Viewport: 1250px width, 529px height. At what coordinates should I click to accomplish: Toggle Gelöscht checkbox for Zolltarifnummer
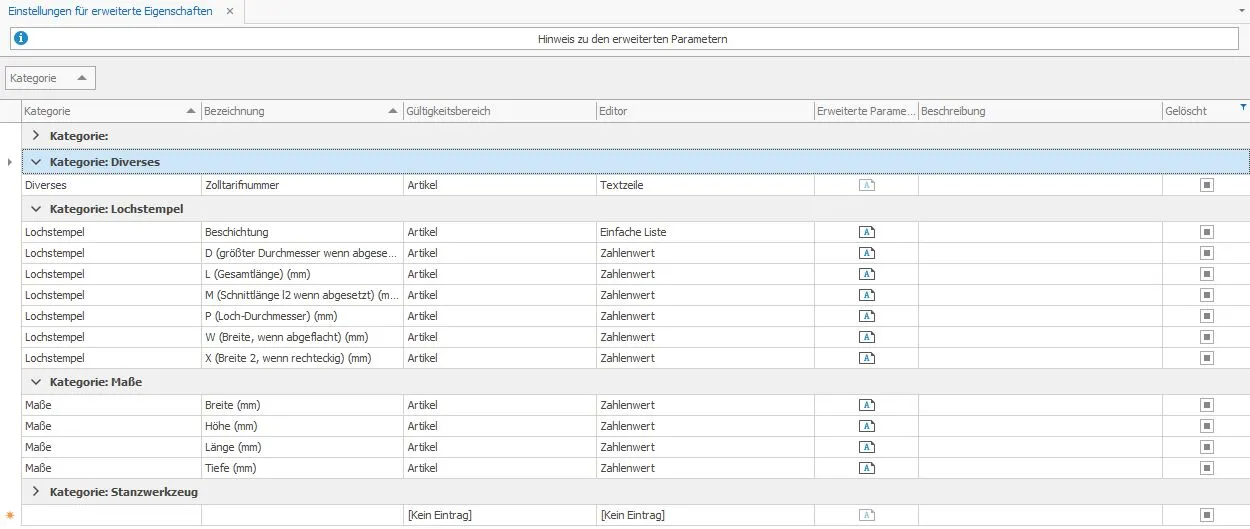pos(1207,185)
